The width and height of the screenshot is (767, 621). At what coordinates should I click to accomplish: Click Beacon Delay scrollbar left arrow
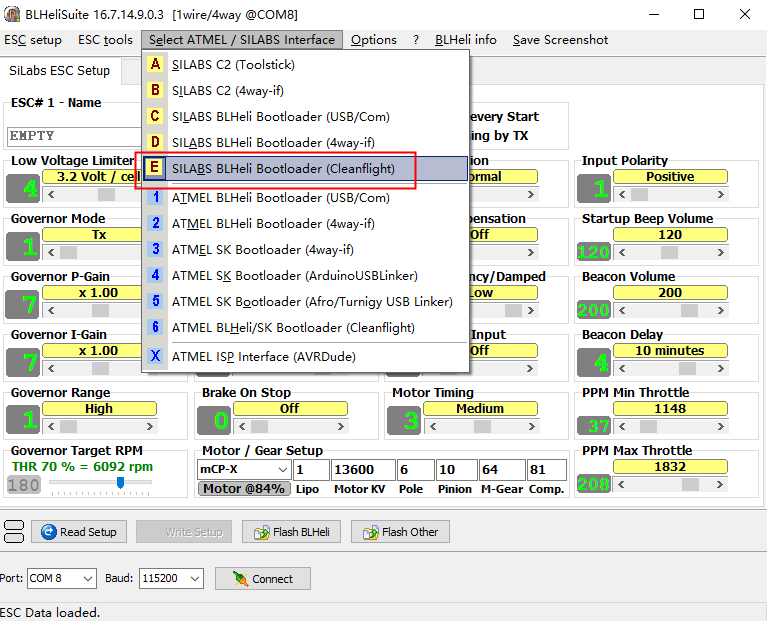point(622,368)
